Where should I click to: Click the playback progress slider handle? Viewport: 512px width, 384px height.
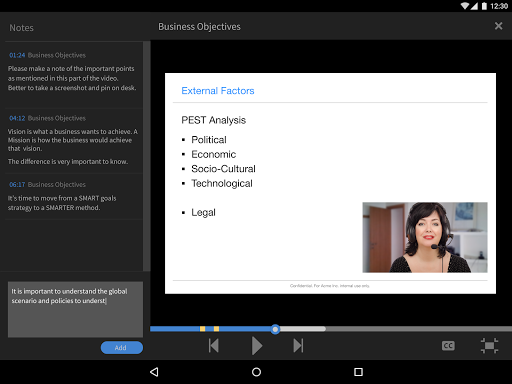pos(275,329)
